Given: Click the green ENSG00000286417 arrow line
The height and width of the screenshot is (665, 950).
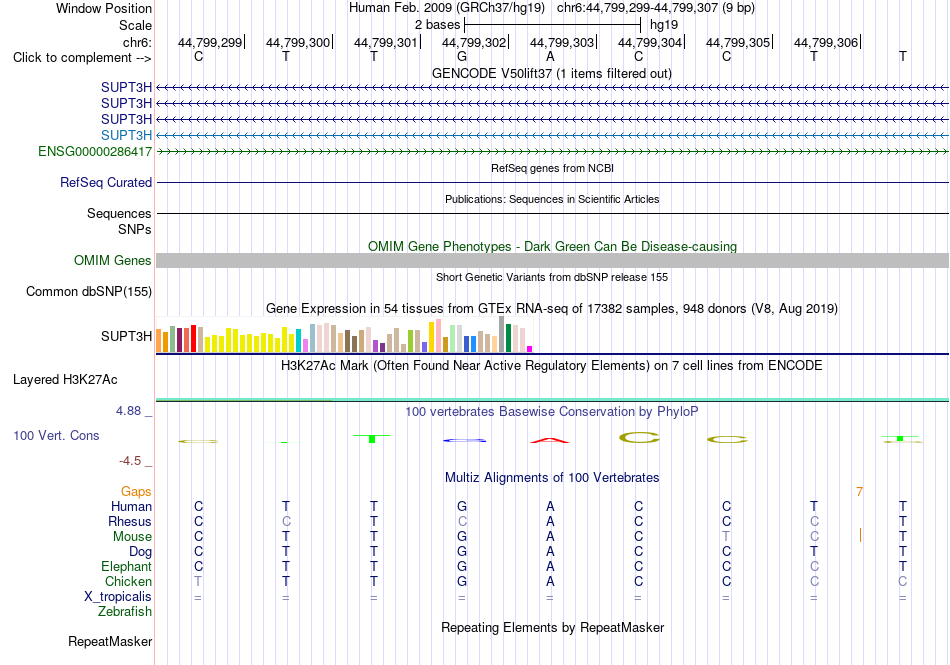Looking at the screenshot, I should [x=552, y=151].
